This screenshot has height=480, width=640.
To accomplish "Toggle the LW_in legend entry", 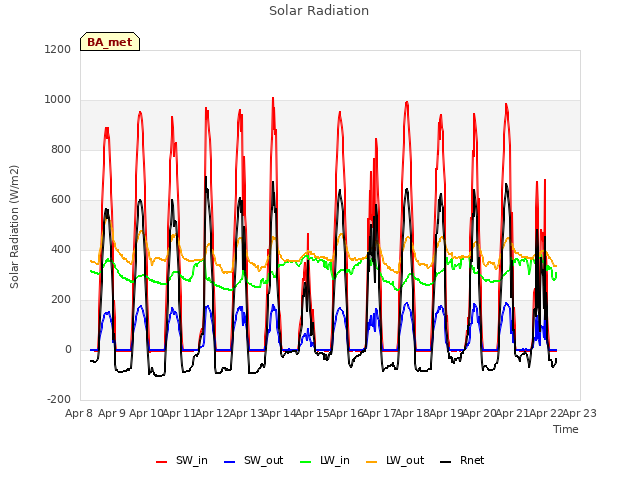I will (x=325, y=461).
